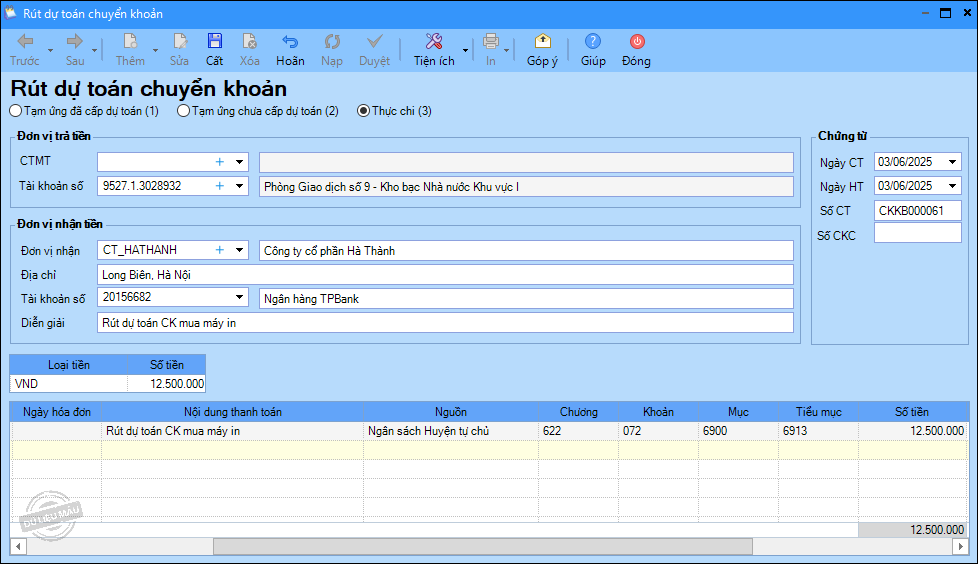Open the CTMT dropdown list
This screenshot has height=564, width=978.
(x=240, y=162)
